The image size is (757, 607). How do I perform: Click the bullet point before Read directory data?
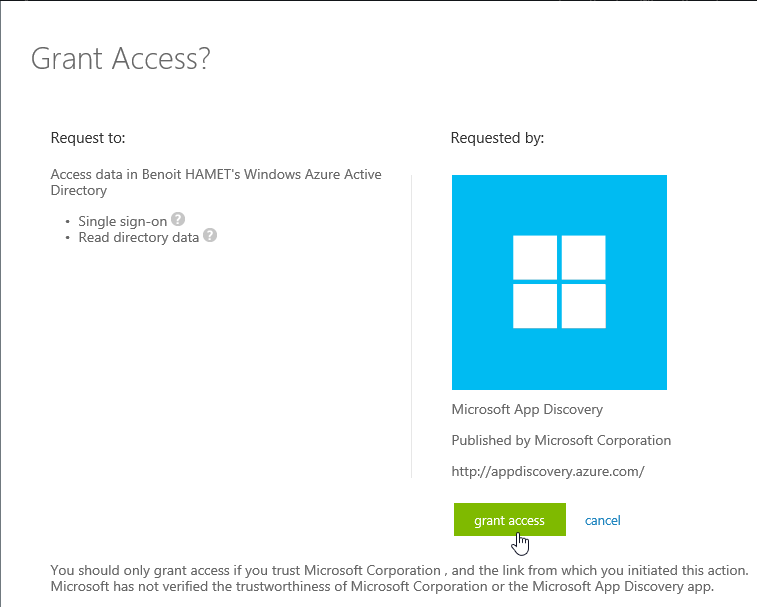(x=68, y=238)
